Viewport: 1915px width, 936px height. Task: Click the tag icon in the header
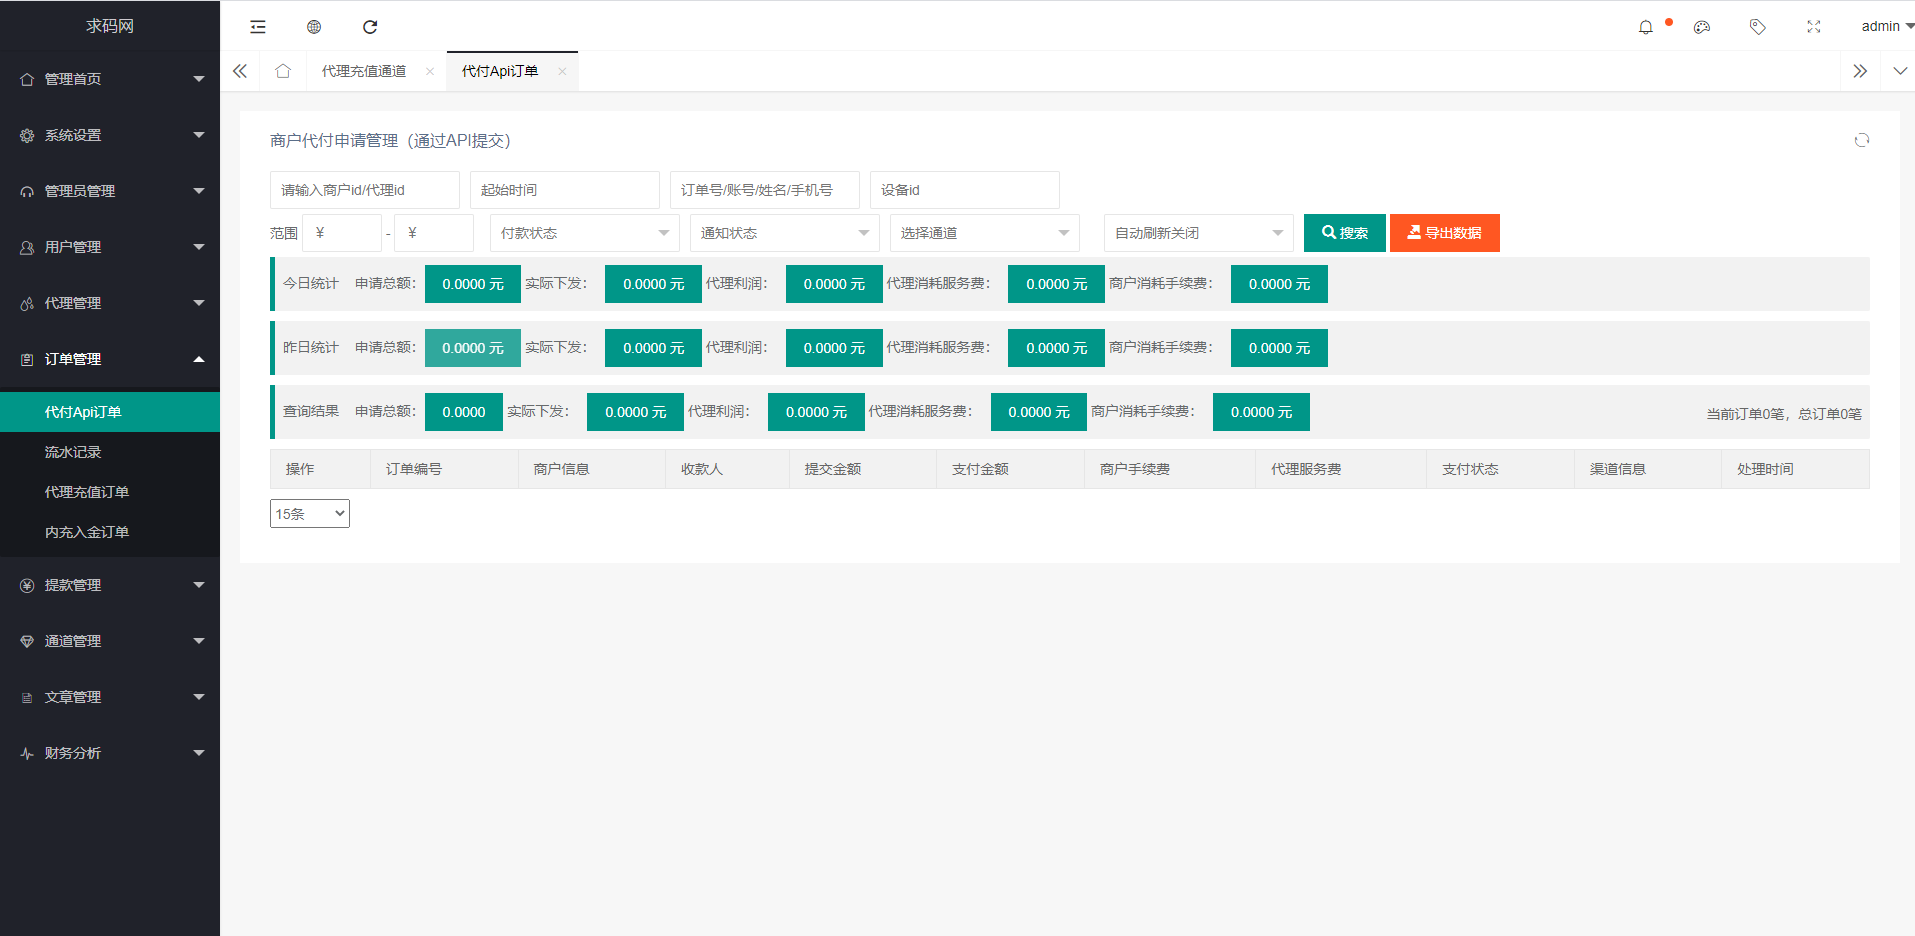point(1757,27)
